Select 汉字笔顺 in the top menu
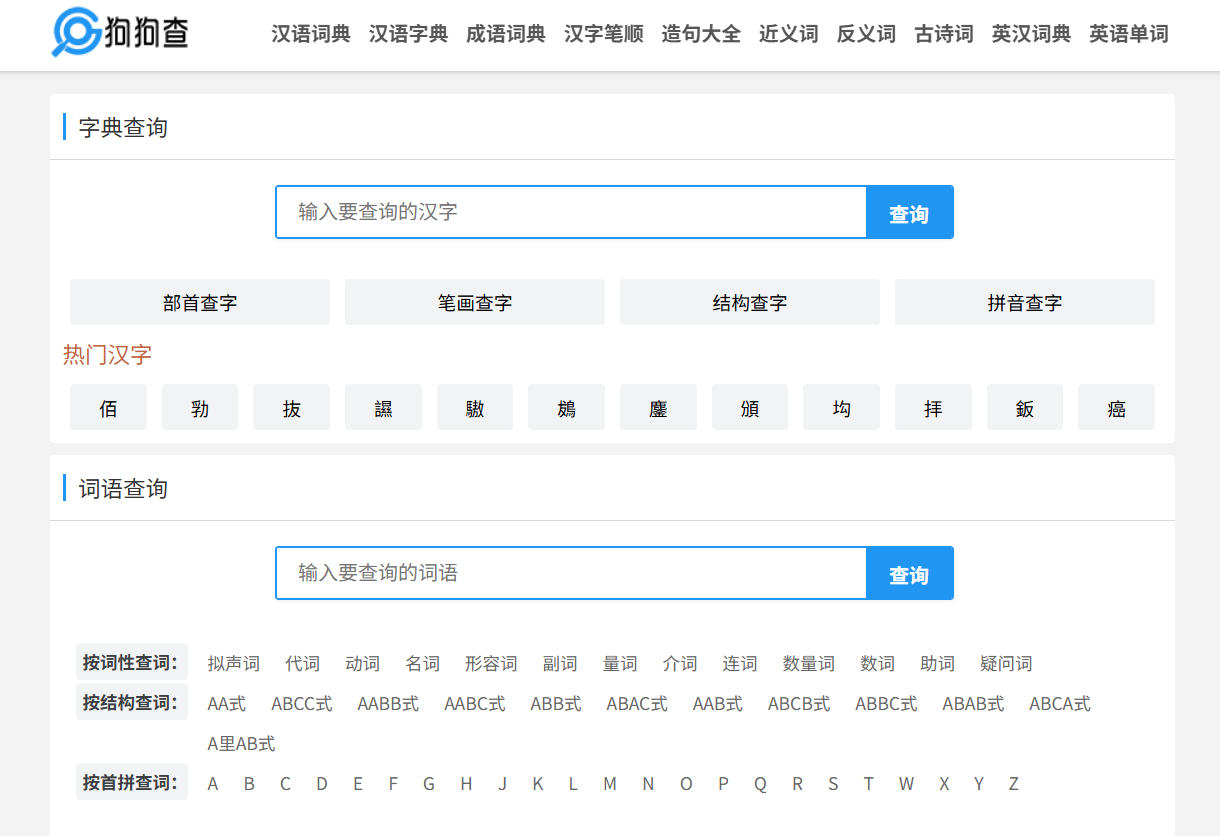The width and height of the screenshot is (1220, 836). (x=604, y=34)
